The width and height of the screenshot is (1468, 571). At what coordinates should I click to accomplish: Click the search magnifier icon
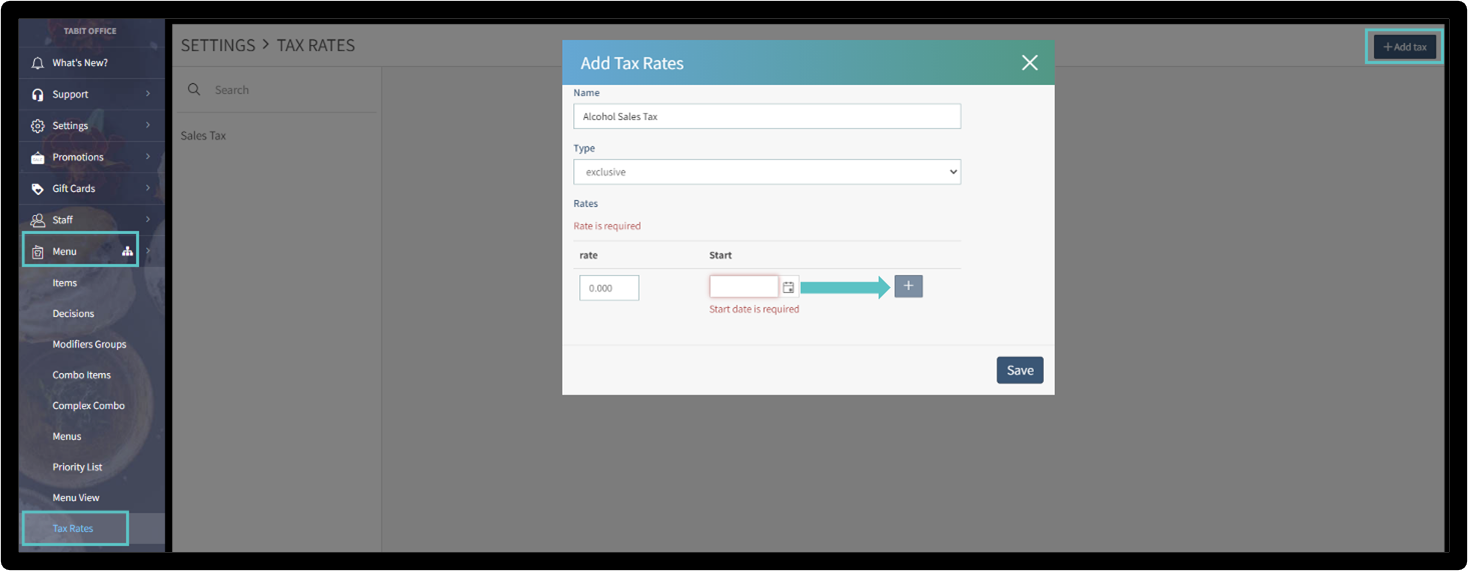pyautogui.click(x=194, y=90)
